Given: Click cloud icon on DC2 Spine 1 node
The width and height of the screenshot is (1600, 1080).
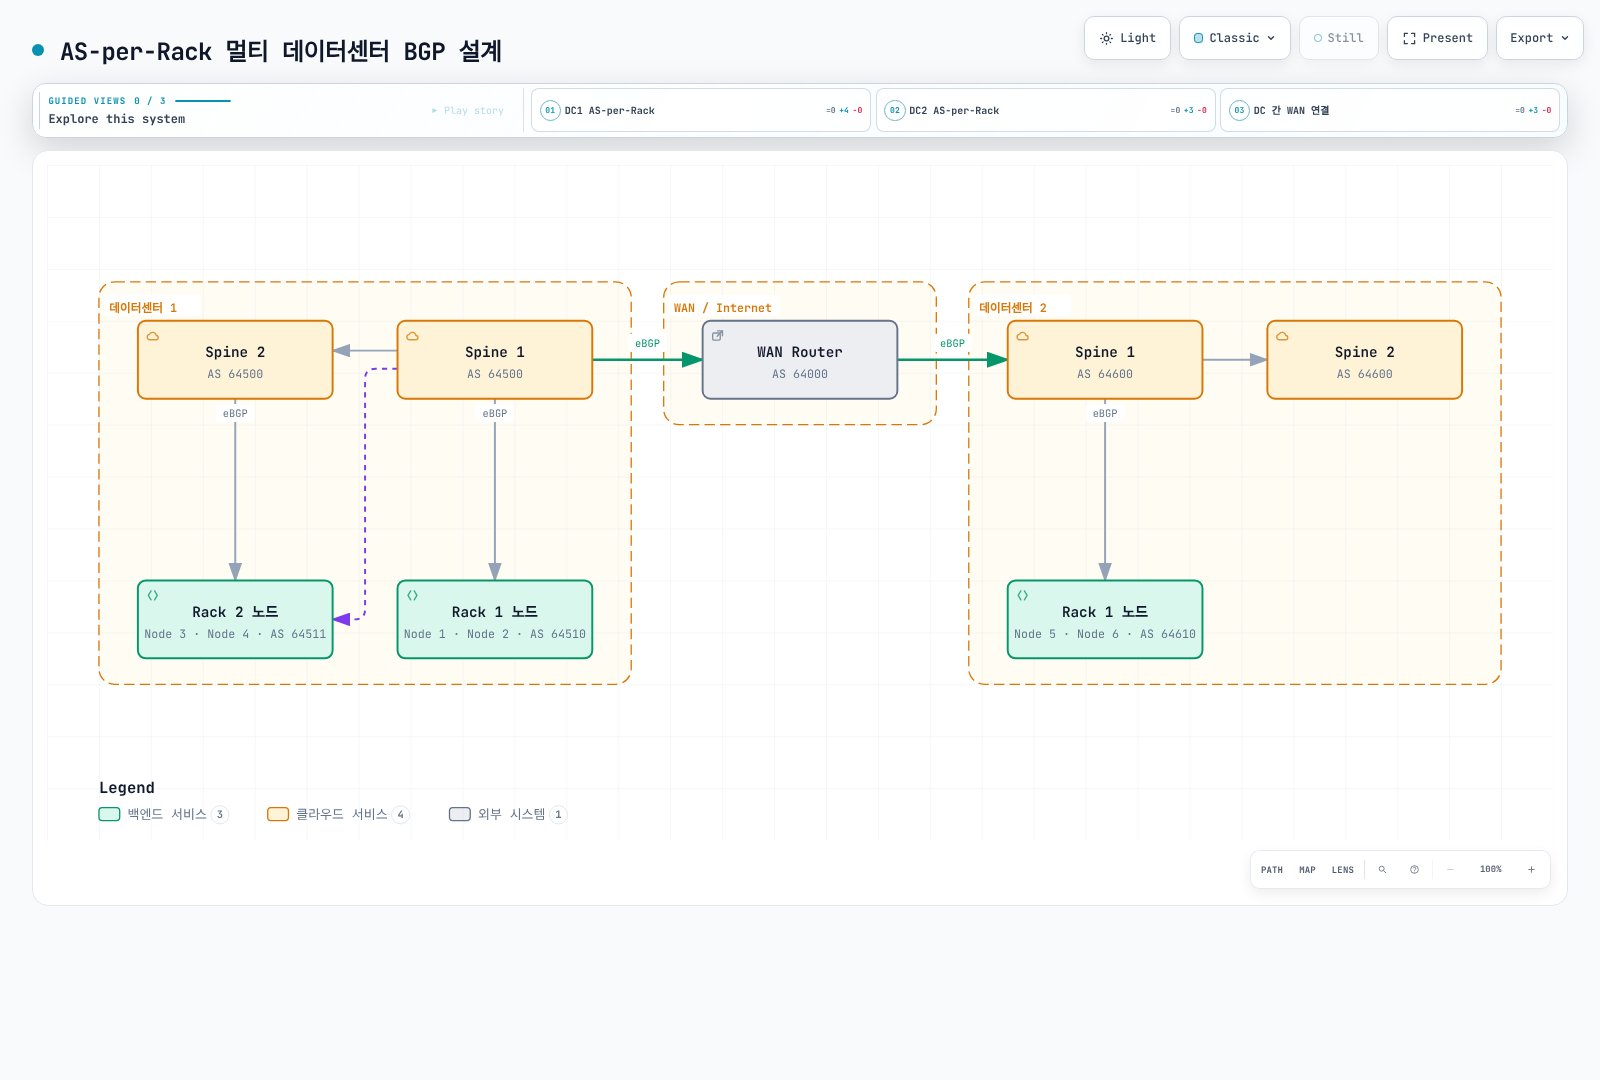Looking at the screenshot, I should click(x=1022, y=336).
